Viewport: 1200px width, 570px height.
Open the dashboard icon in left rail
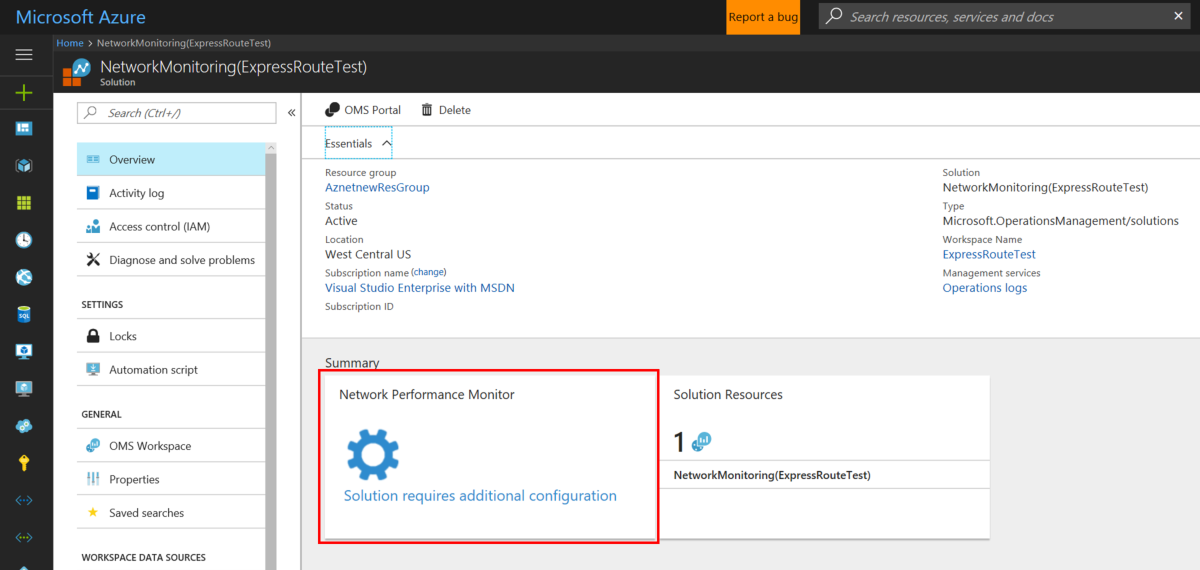tap(24, 129)
